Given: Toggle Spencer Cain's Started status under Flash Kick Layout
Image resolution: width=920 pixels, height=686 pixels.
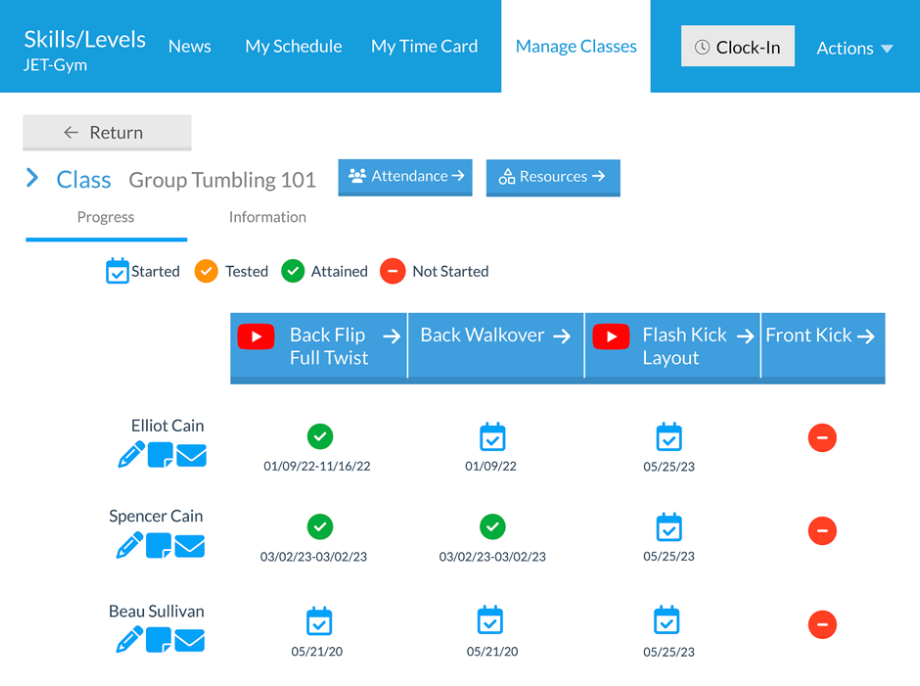Looking at the screenshot, I should click(x=668, y=527).
